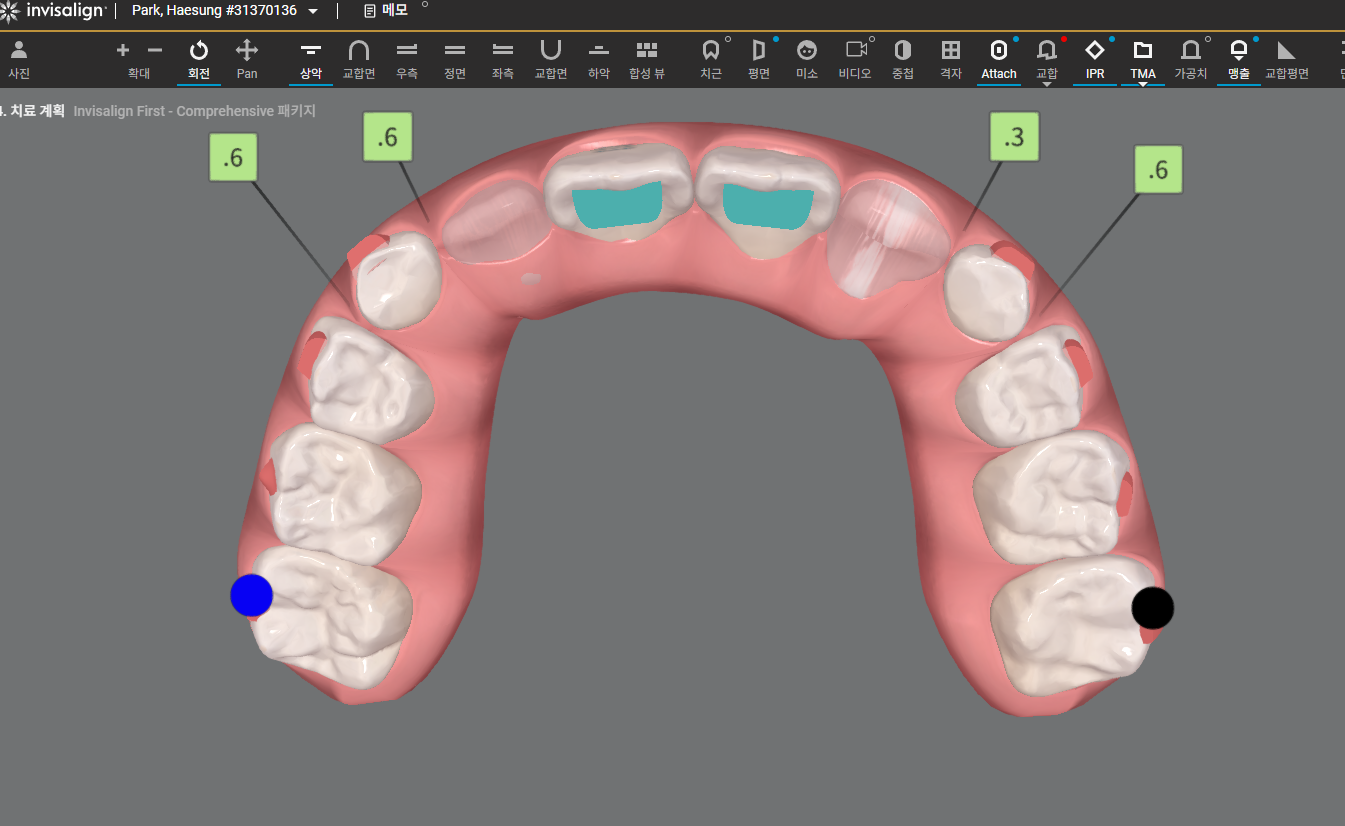Screen dimensions: 1345x826
Task: Show the 하악 lower arch view
Action: pyautogui.click(x=599, y=59)
